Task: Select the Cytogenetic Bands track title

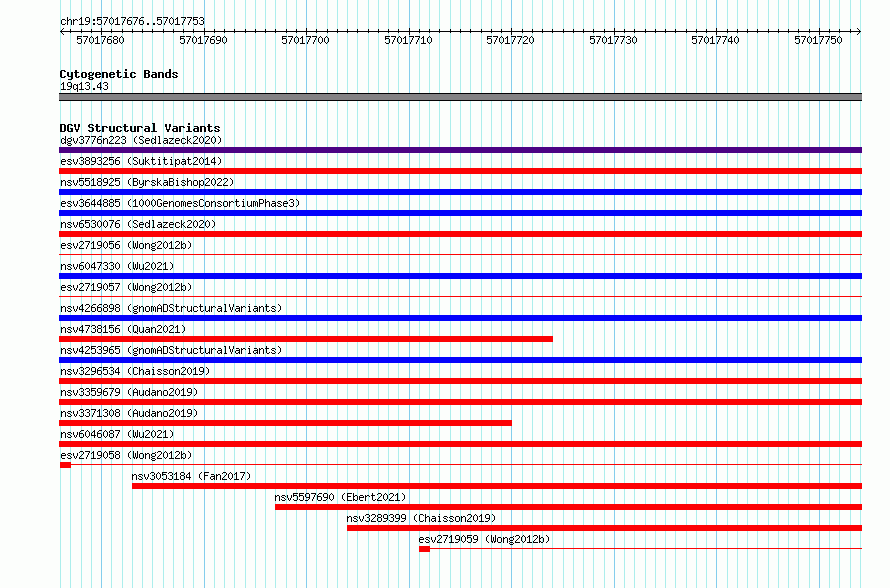Action: [119, 74]
